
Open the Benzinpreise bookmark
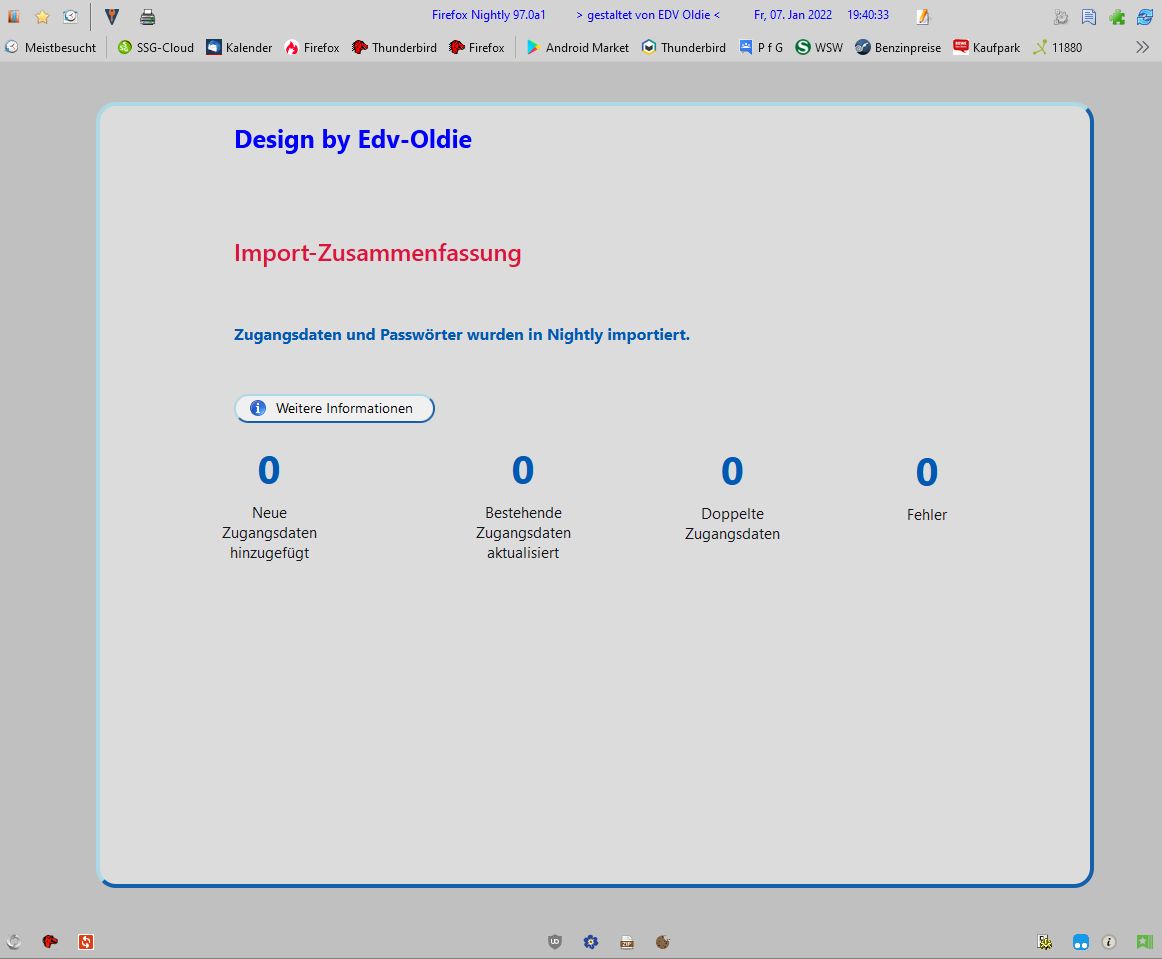[898, 47]
